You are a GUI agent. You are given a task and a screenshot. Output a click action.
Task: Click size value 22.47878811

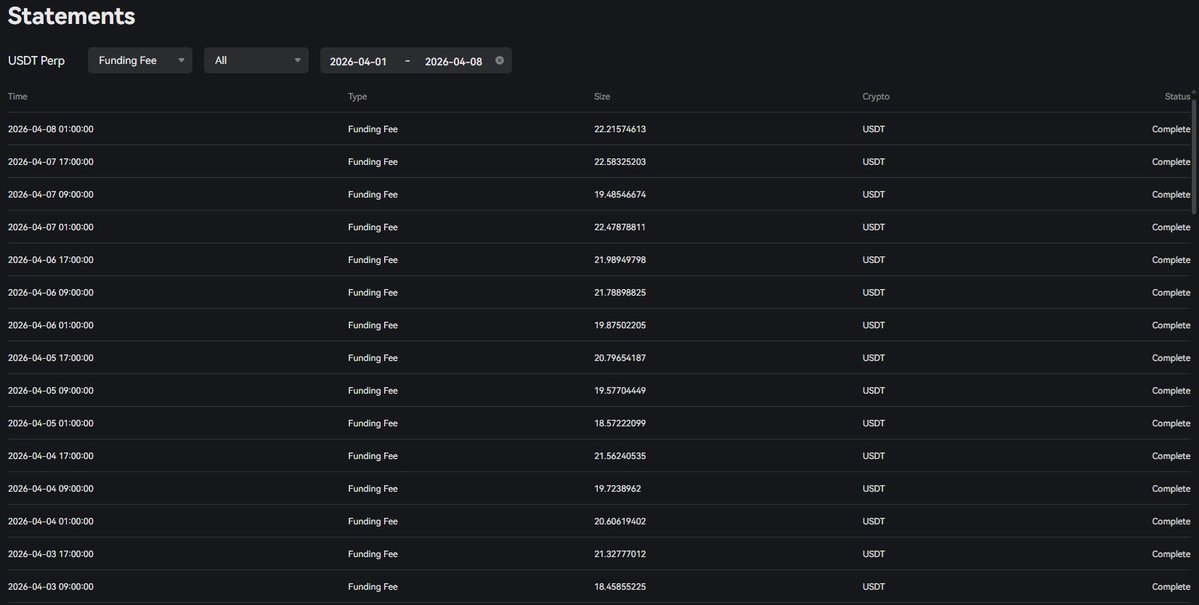click(x=620, y=227)
